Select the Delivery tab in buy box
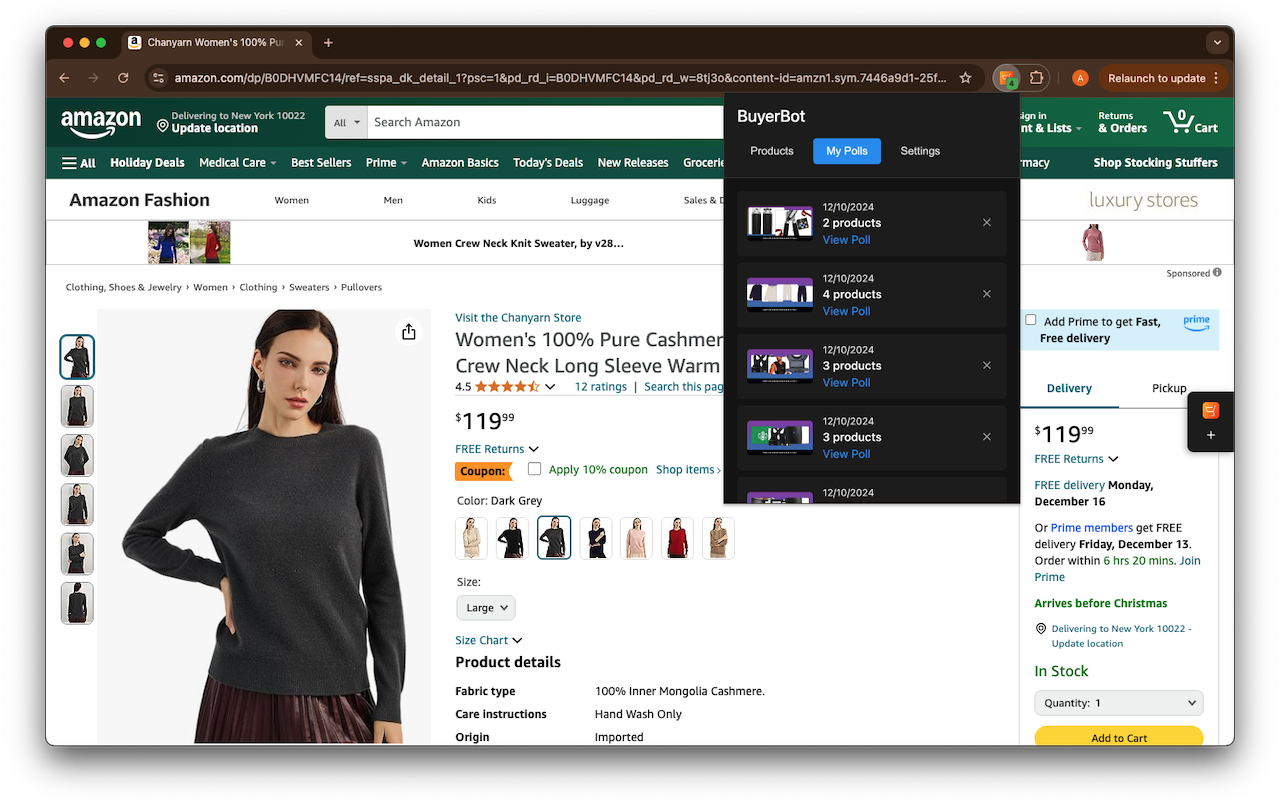Viewport: 1280px width, 800px height. tap(1069, 388)
